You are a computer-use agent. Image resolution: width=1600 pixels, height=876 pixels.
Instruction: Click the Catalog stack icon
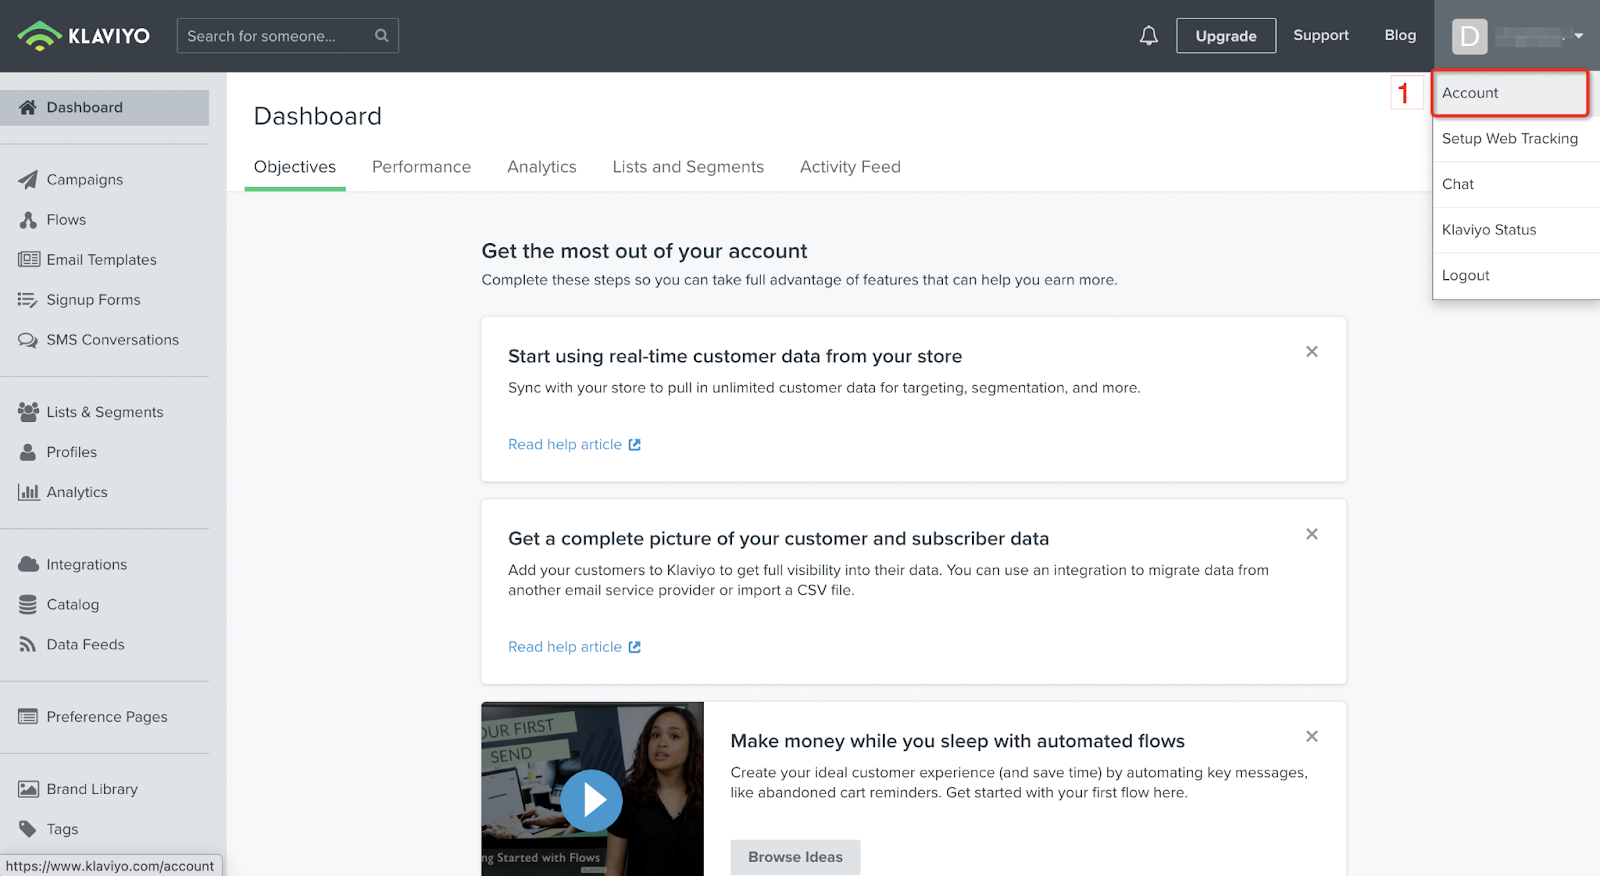28,604
